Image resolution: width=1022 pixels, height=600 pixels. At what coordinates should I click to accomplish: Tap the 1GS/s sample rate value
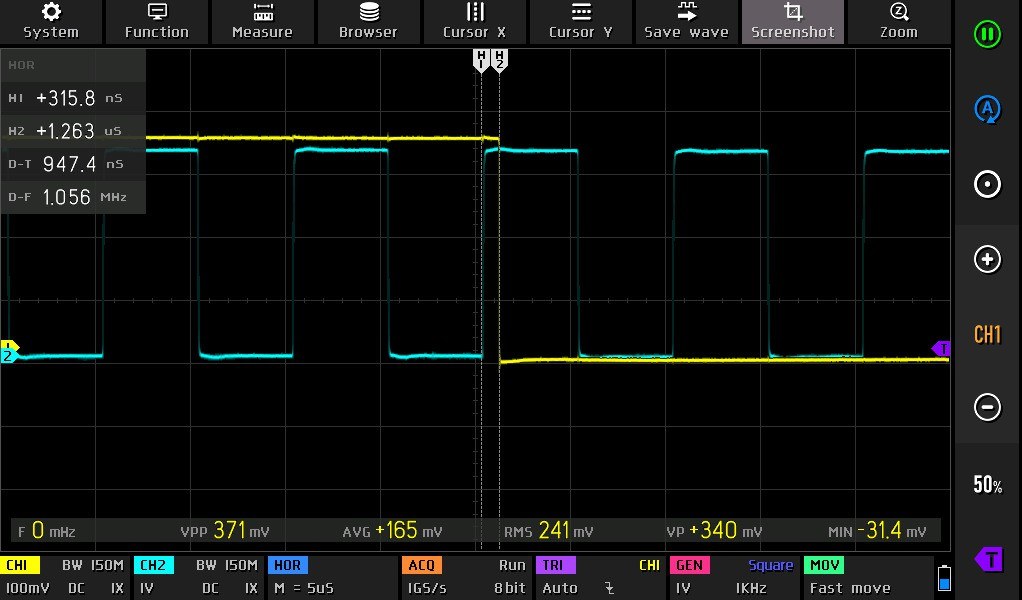[x=427, y=588]
